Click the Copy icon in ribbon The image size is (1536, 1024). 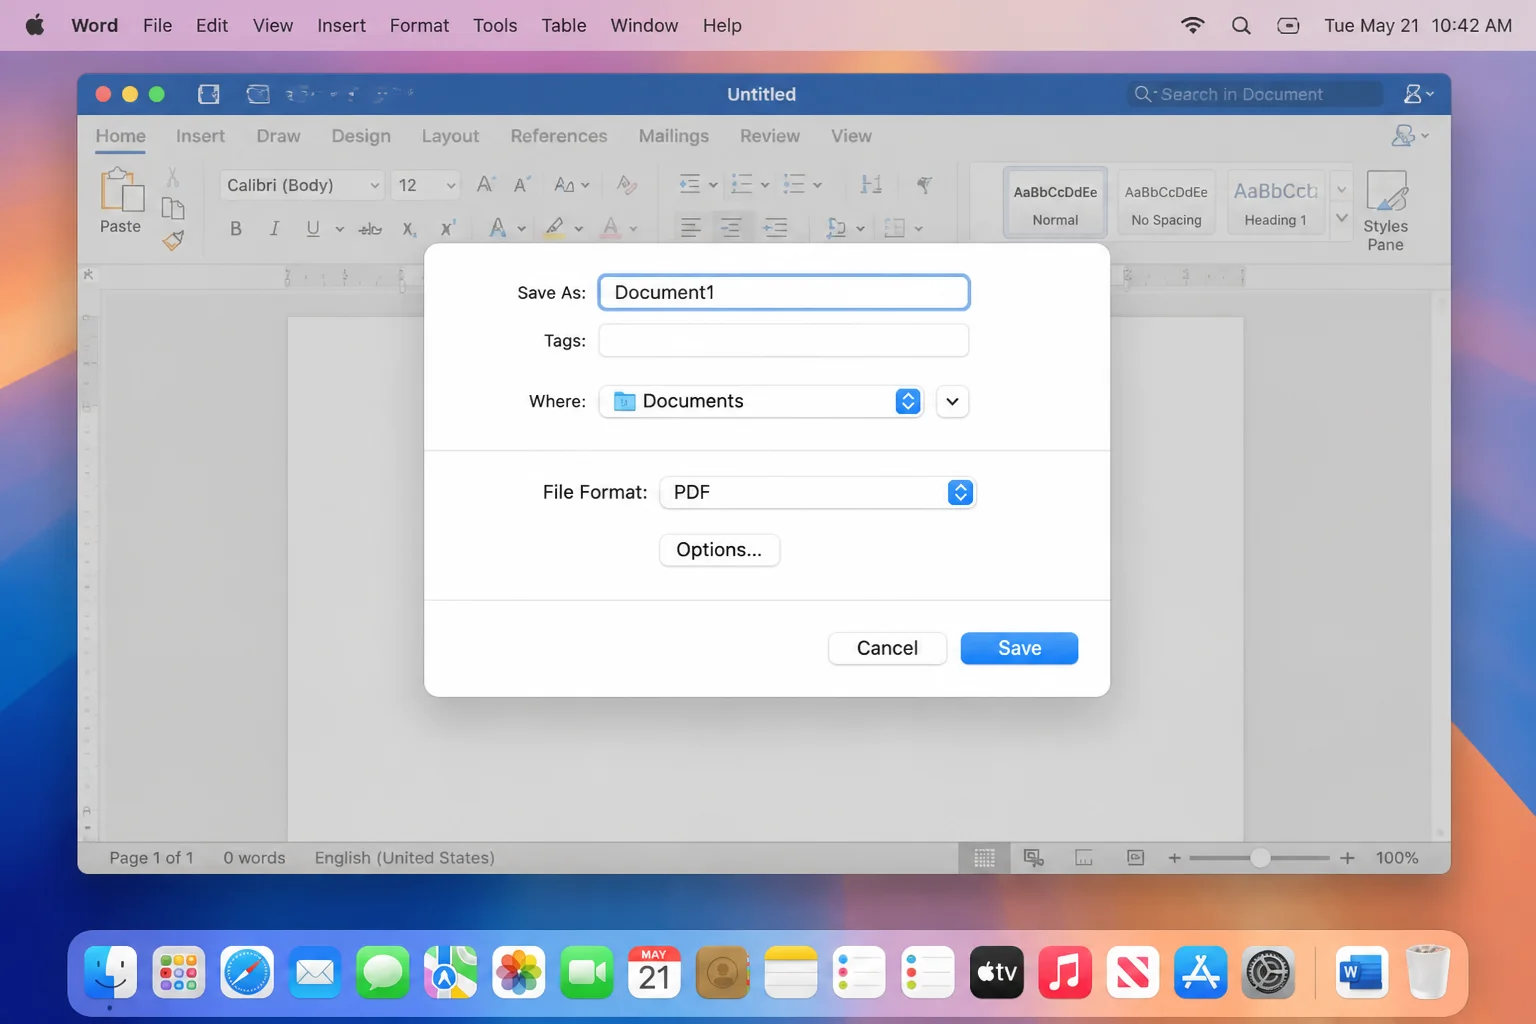pyautogui.click(x=173, y=208)
